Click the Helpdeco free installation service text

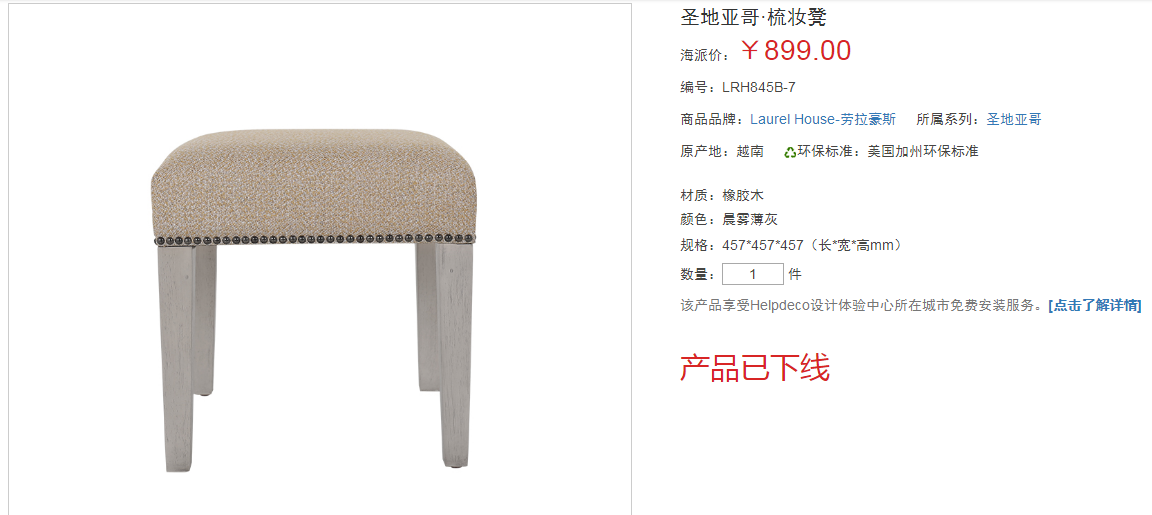(863, 306)
